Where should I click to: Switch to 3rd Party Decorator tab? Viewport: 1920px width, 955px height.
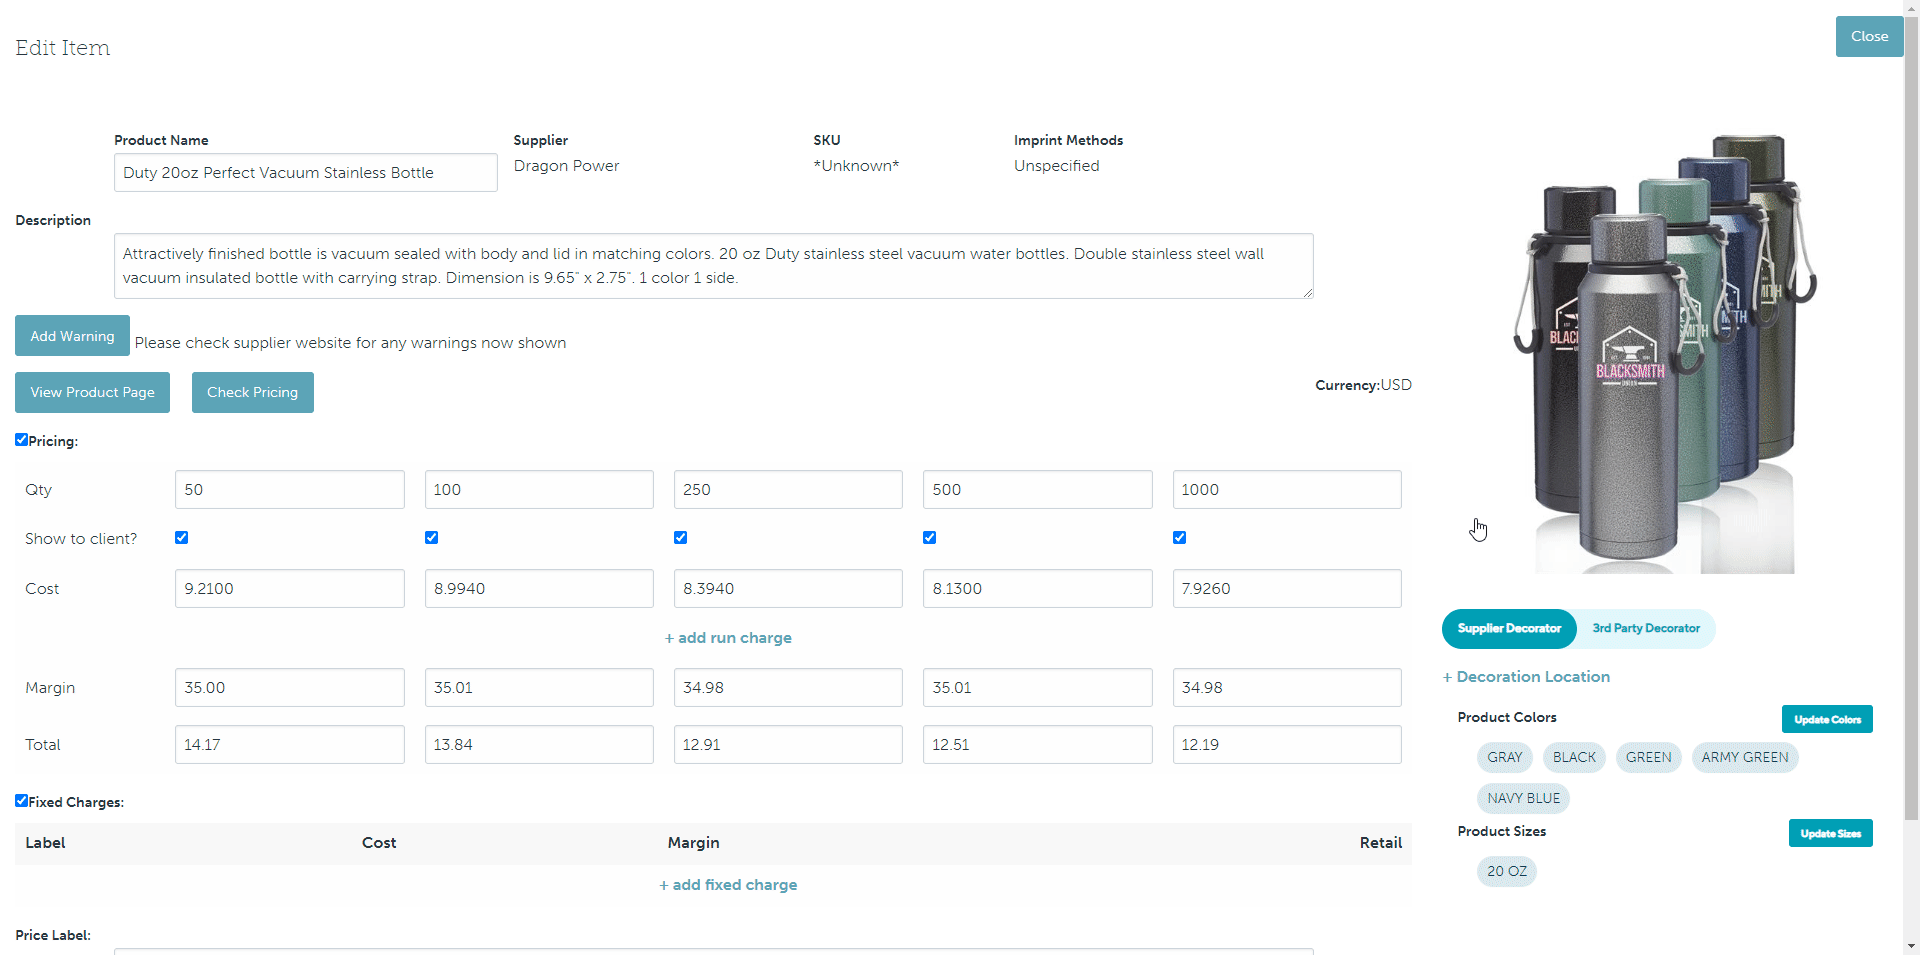[1645, 629]
